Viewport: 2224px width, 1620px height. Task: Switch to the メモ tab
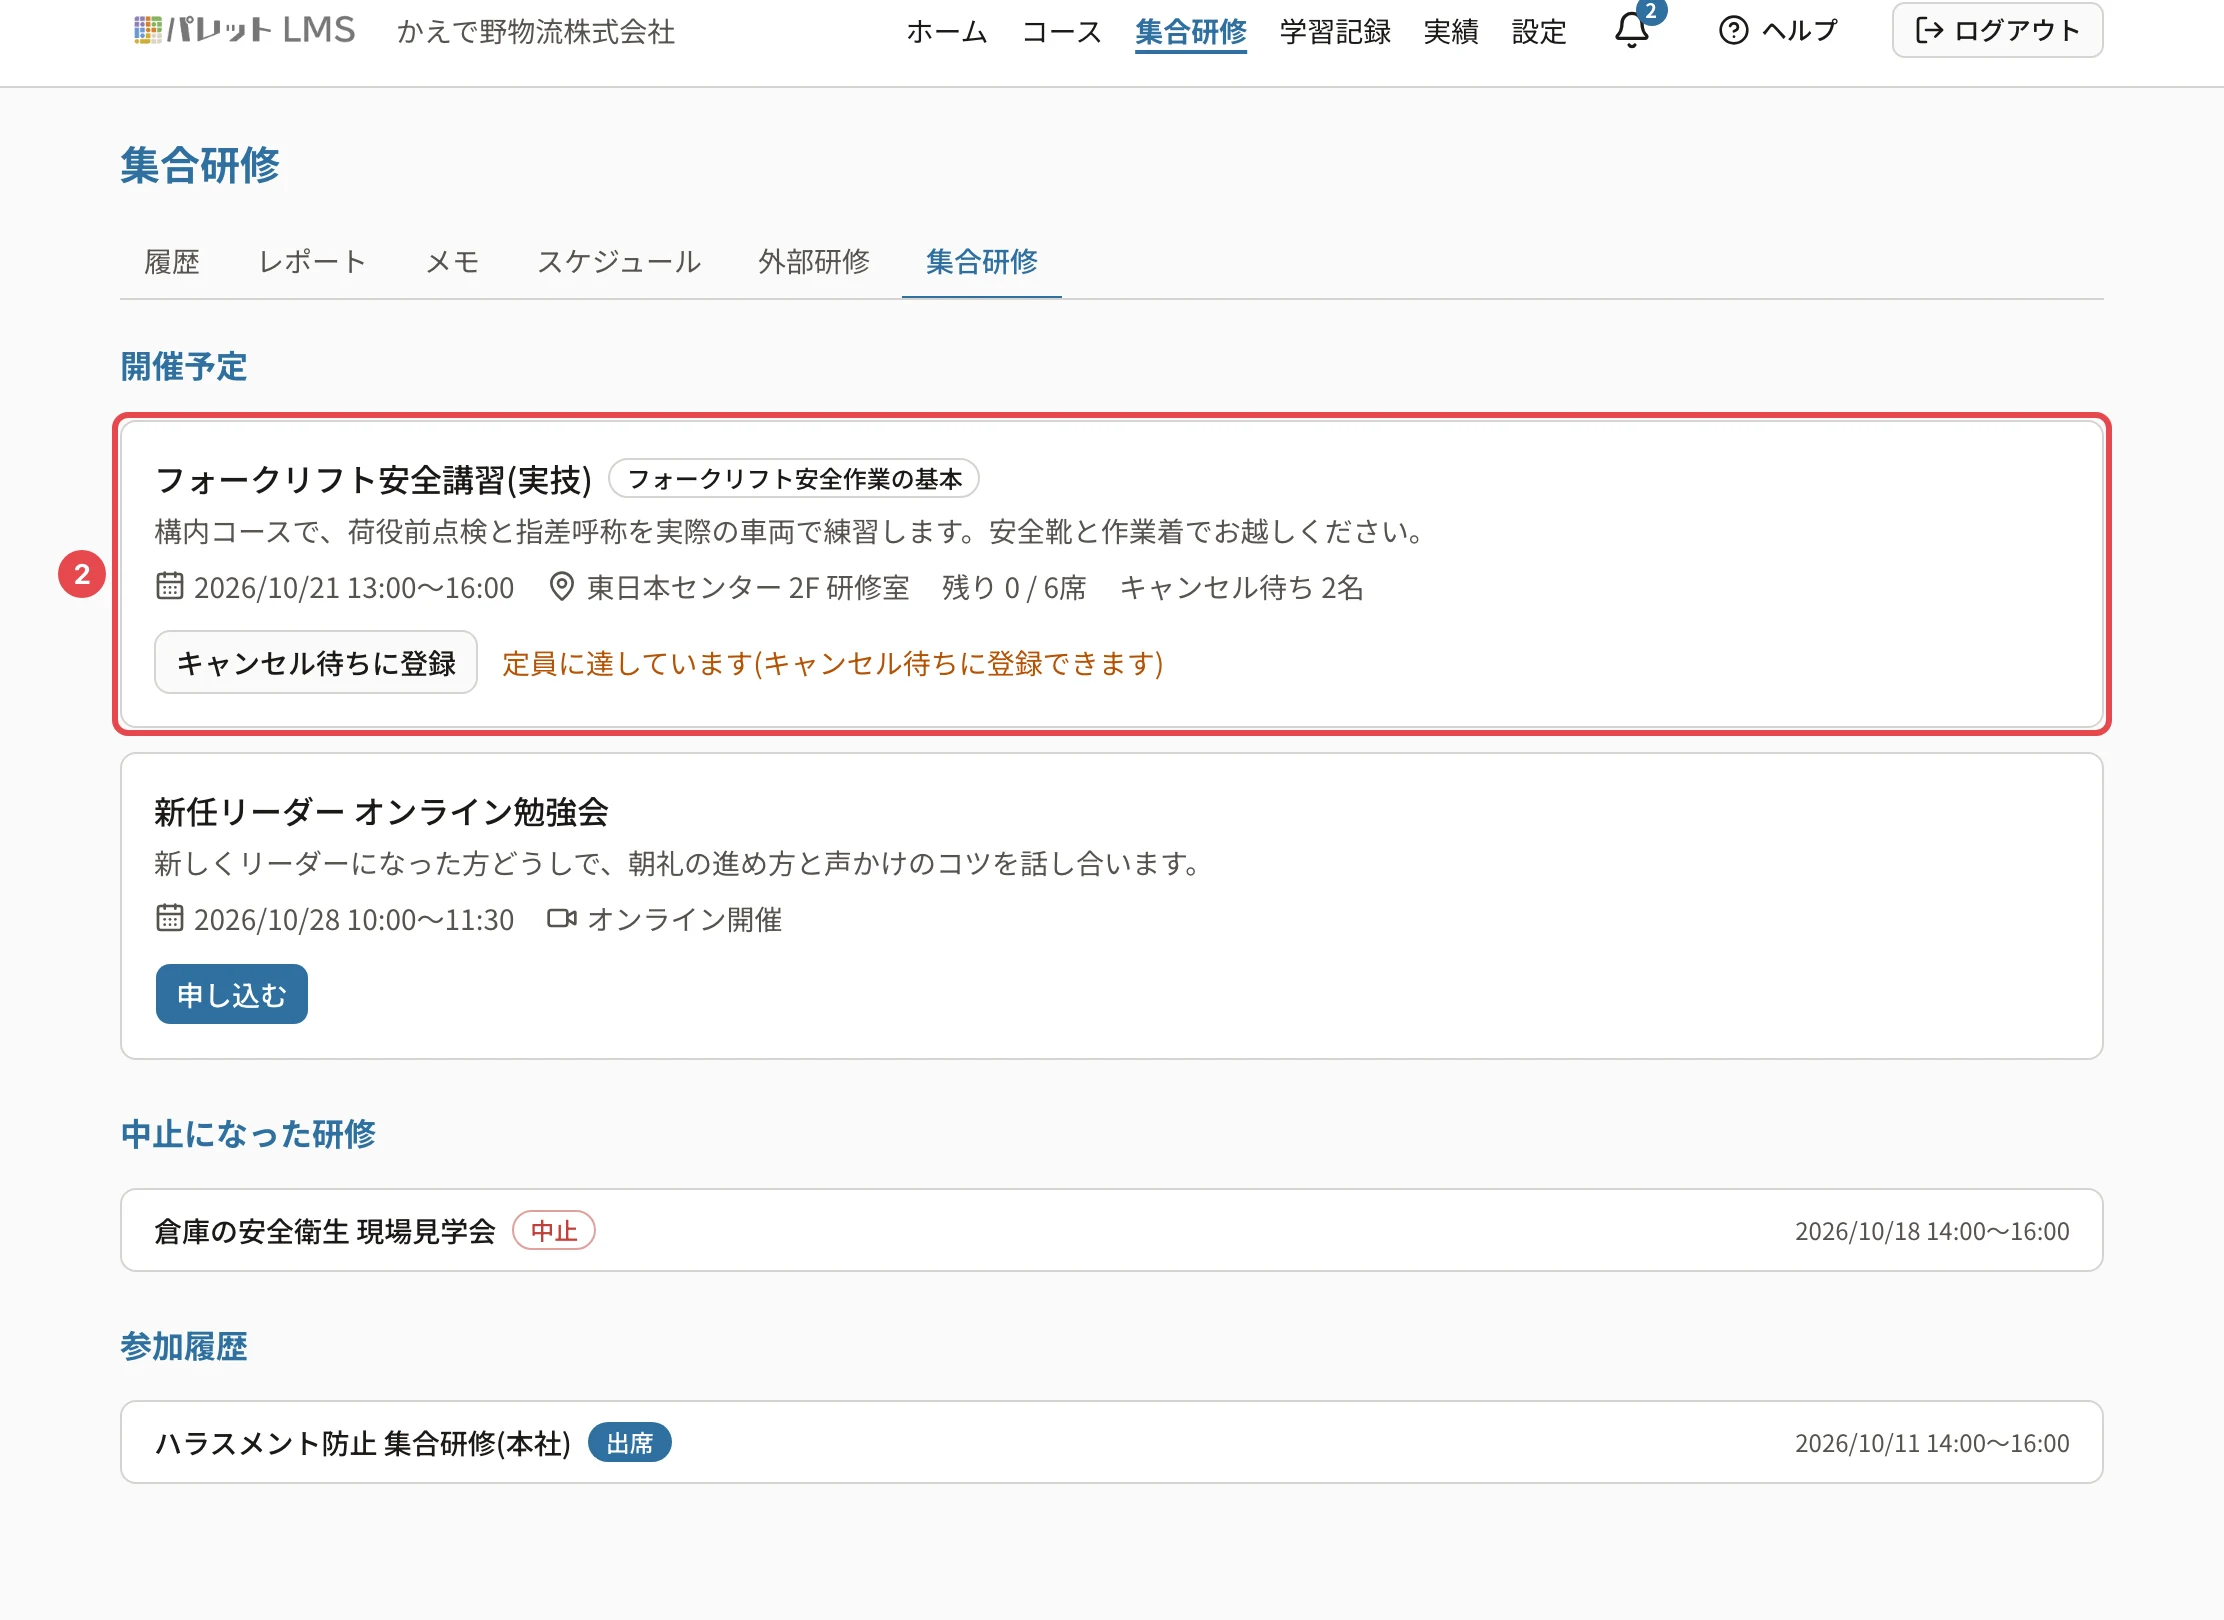453,262
